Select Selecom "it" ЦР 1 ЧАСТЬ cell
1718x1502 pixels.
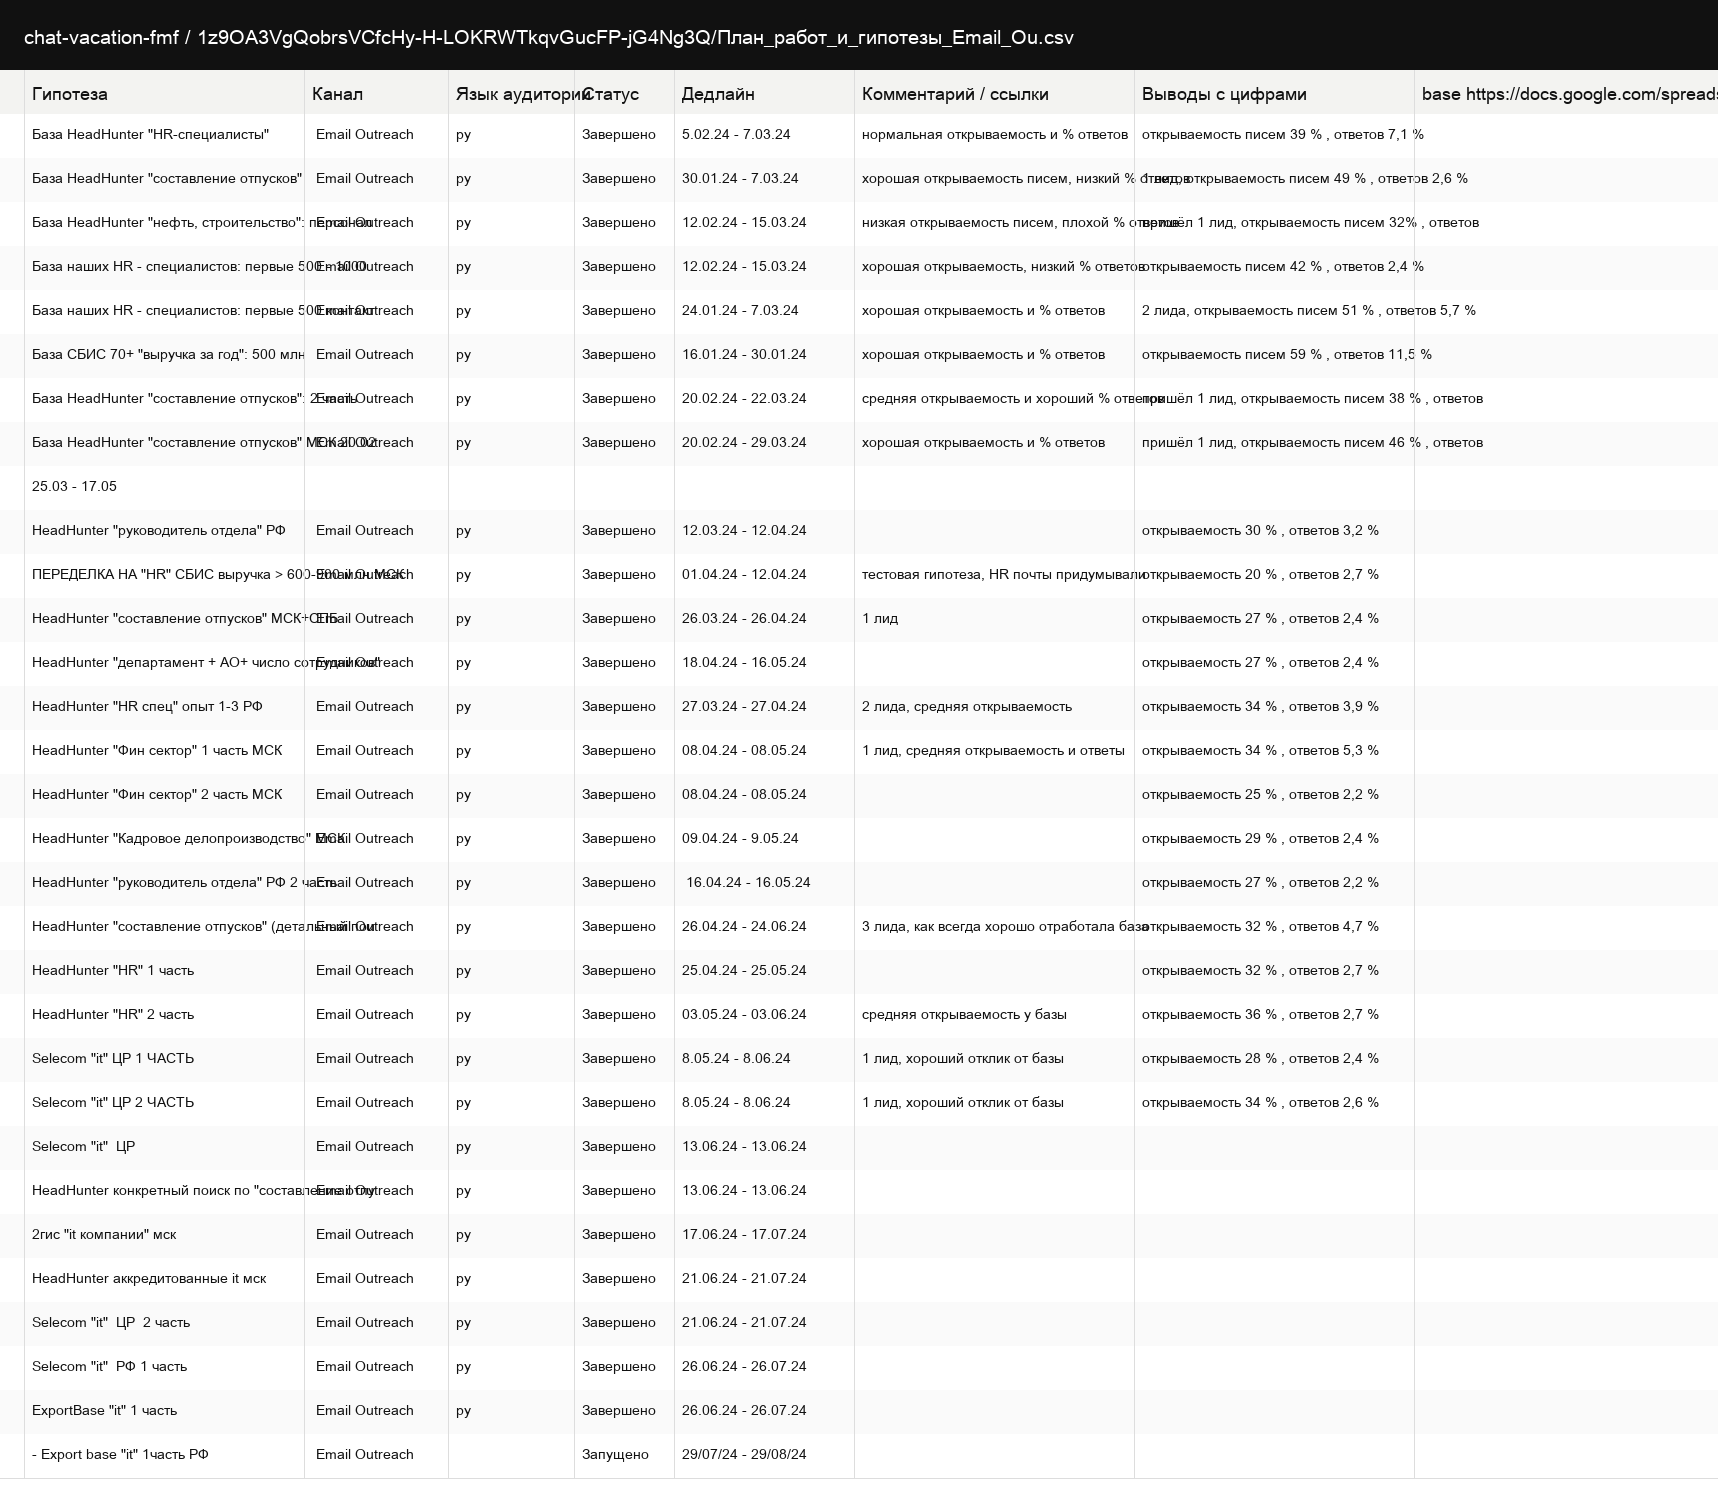tap(113, 1058)
